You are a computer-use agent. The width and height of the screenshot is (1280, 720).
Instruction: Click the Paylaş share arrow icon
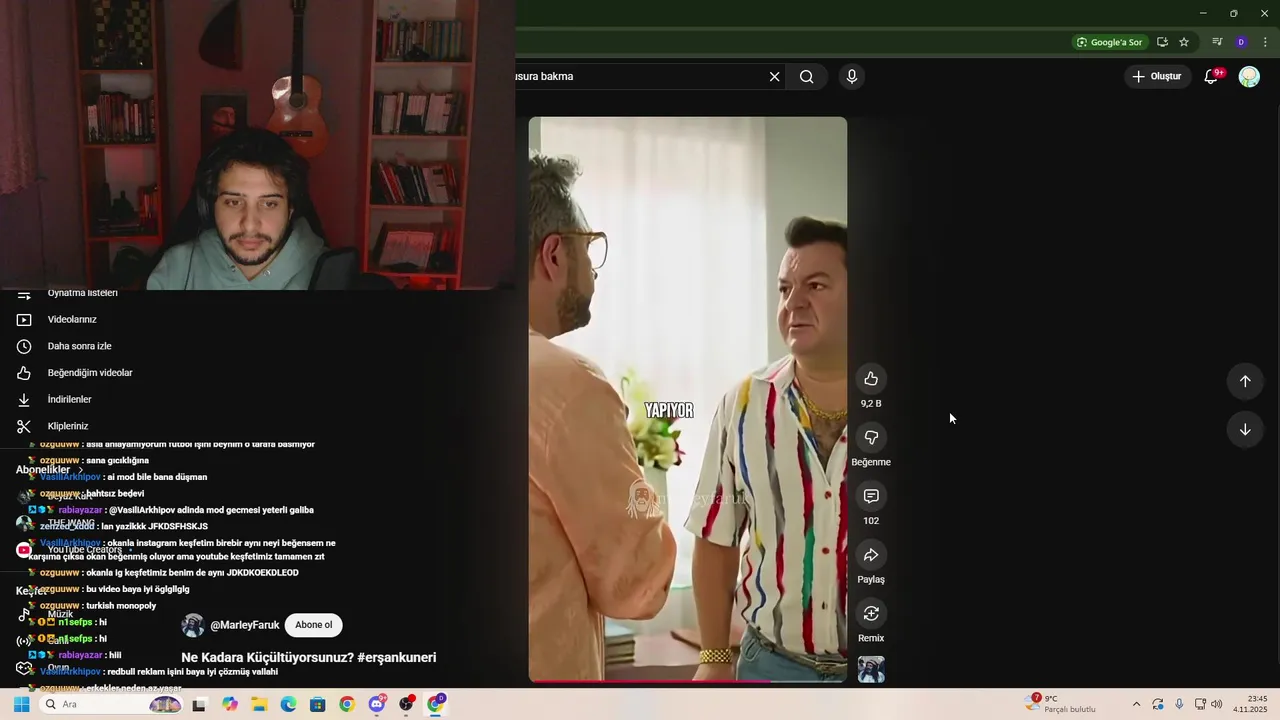(871, 555)
